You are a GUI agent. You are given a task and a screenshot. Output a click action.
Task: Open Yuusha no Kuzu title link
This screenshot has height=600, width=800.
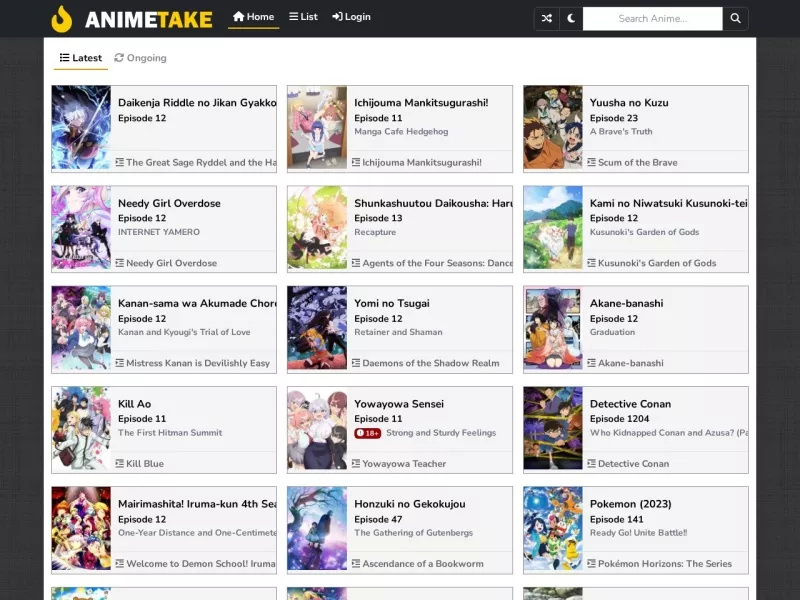point(629,103)
